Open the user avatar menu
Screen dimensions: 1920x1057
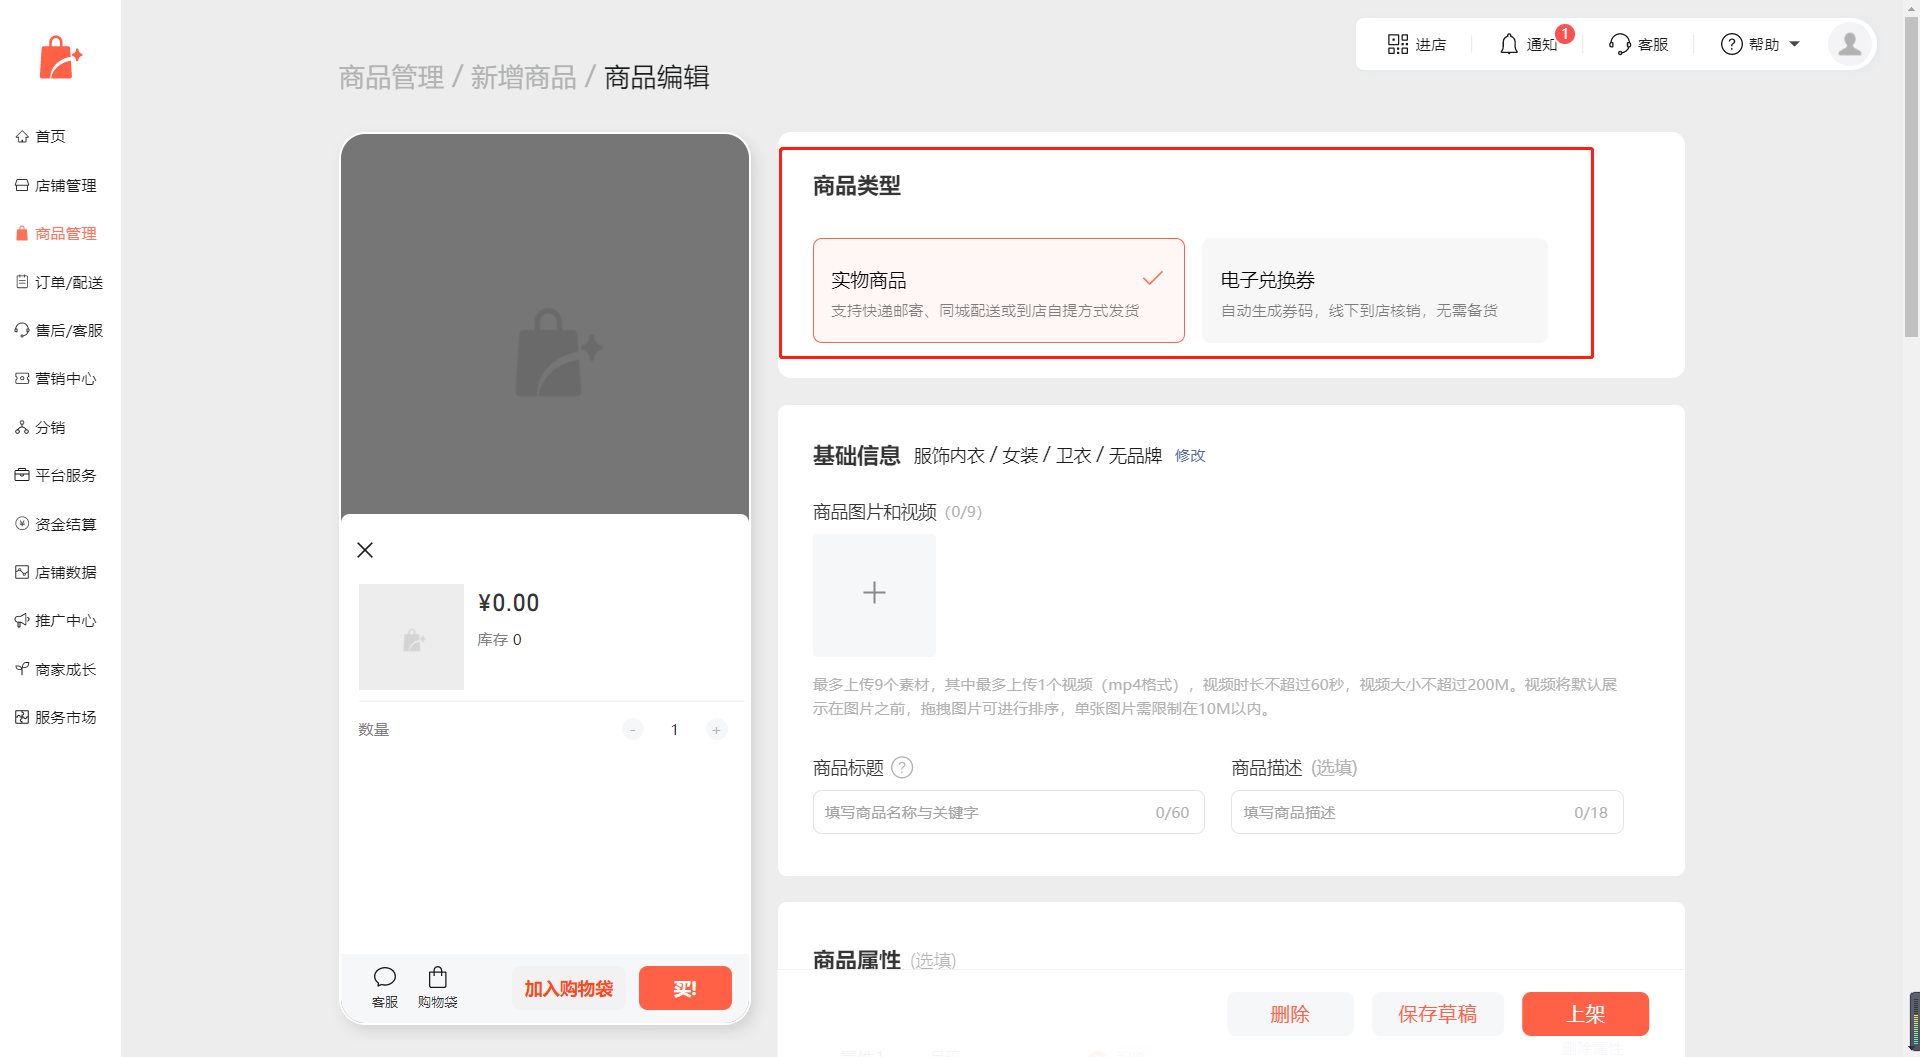1849,44
